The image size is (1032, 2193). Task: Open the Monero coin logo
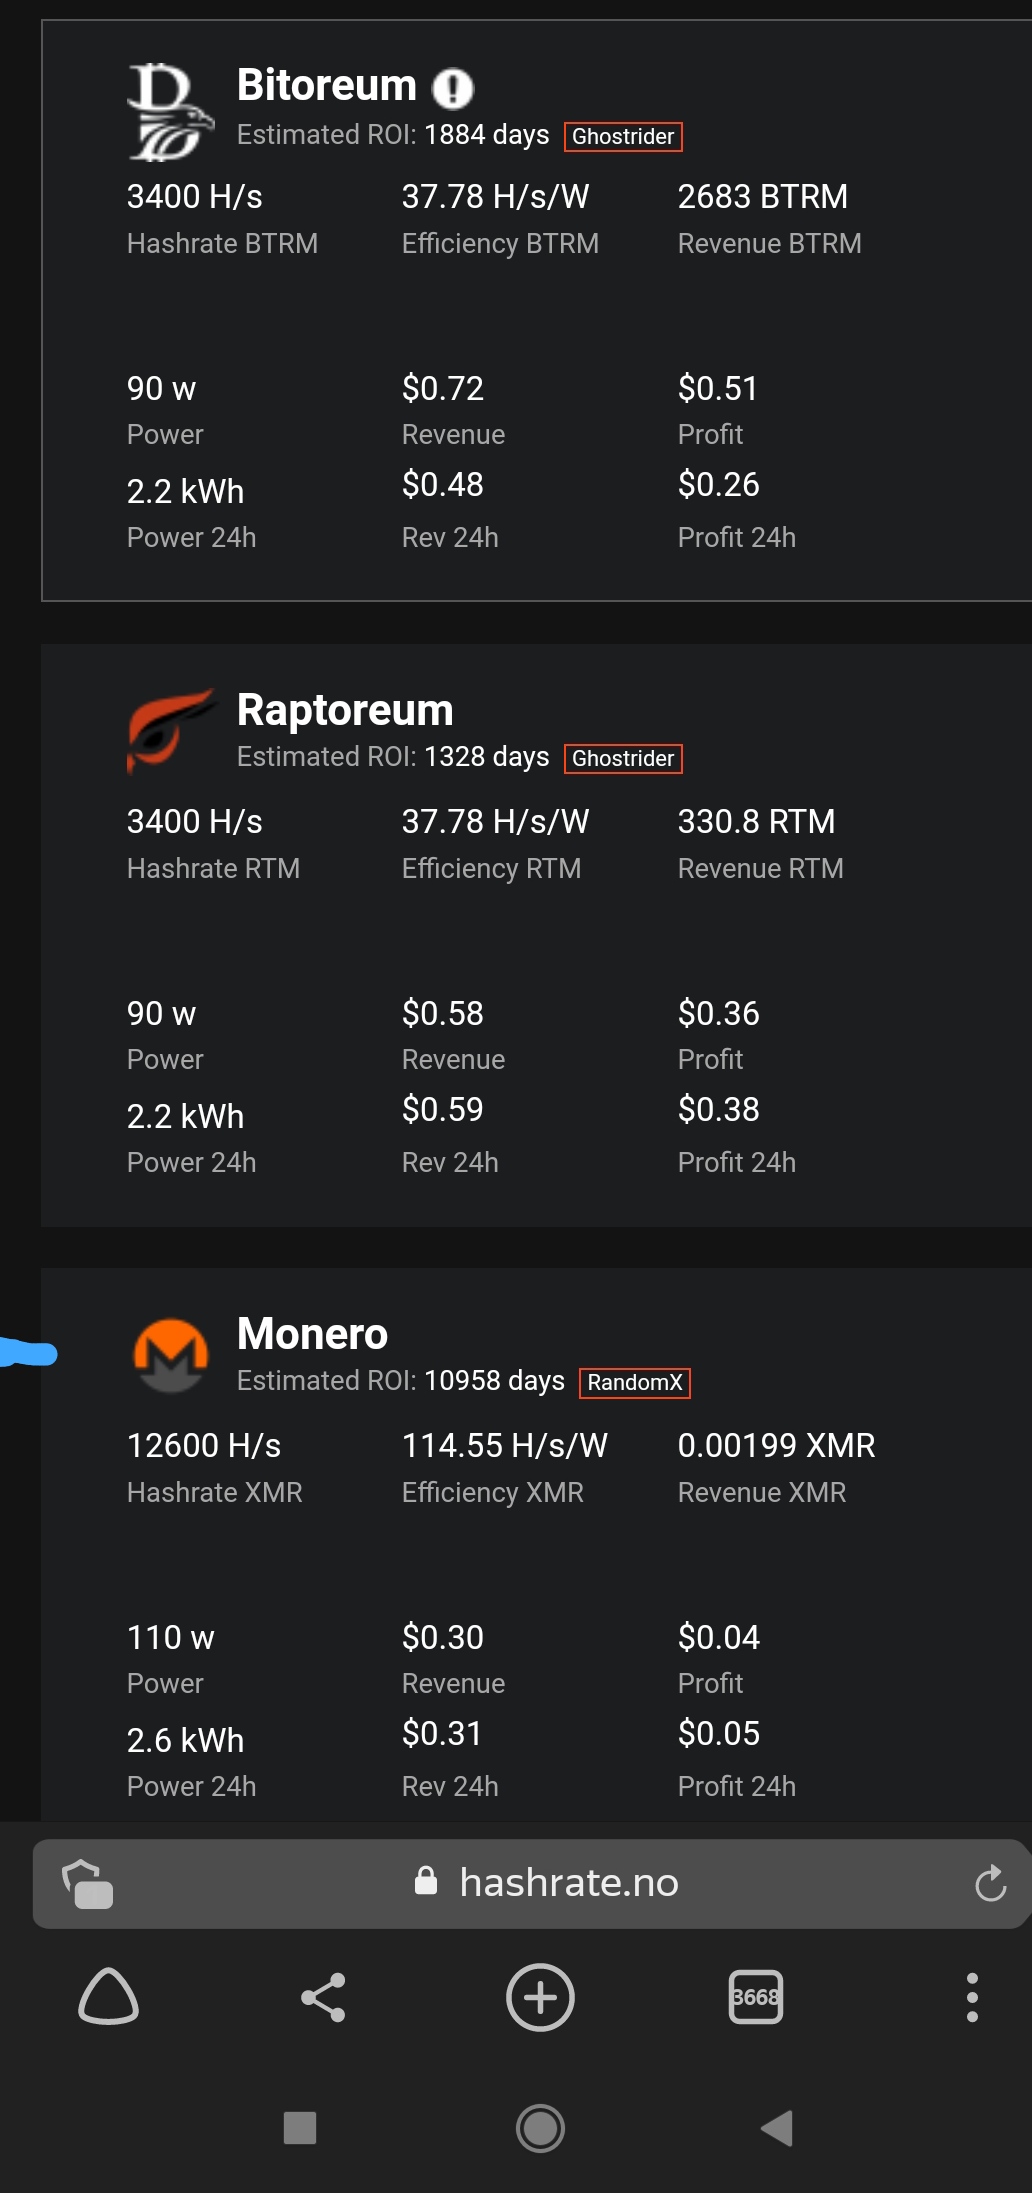[171, 1355]
